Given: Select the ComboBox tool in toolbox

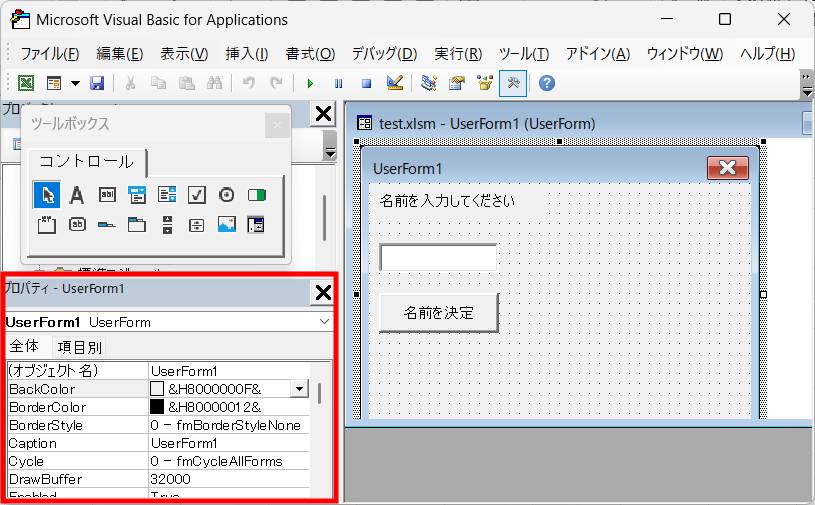Looking at the screenshot, I should [137, 195].
